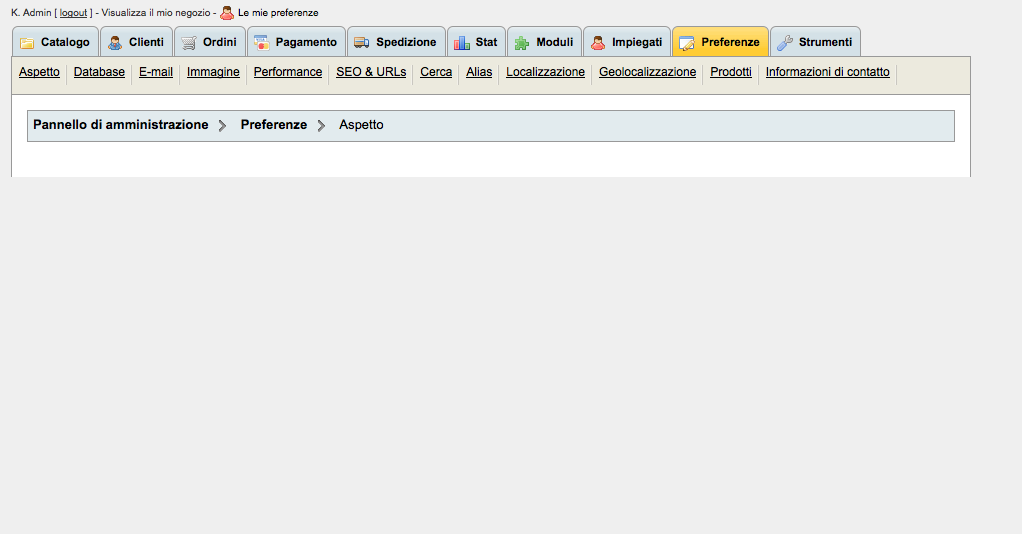This screenshot has width=1022, height=534.
Task: Click Pannello di amministrazione breadcrumb
Action: tap(121, 125)
